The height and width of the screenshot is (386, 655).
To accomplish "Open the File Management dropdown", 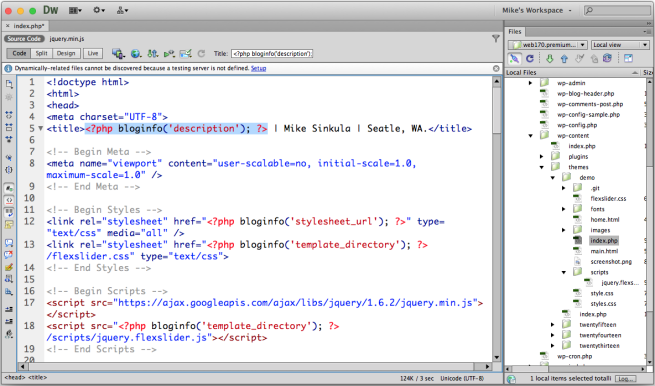I will click(152, 53).
